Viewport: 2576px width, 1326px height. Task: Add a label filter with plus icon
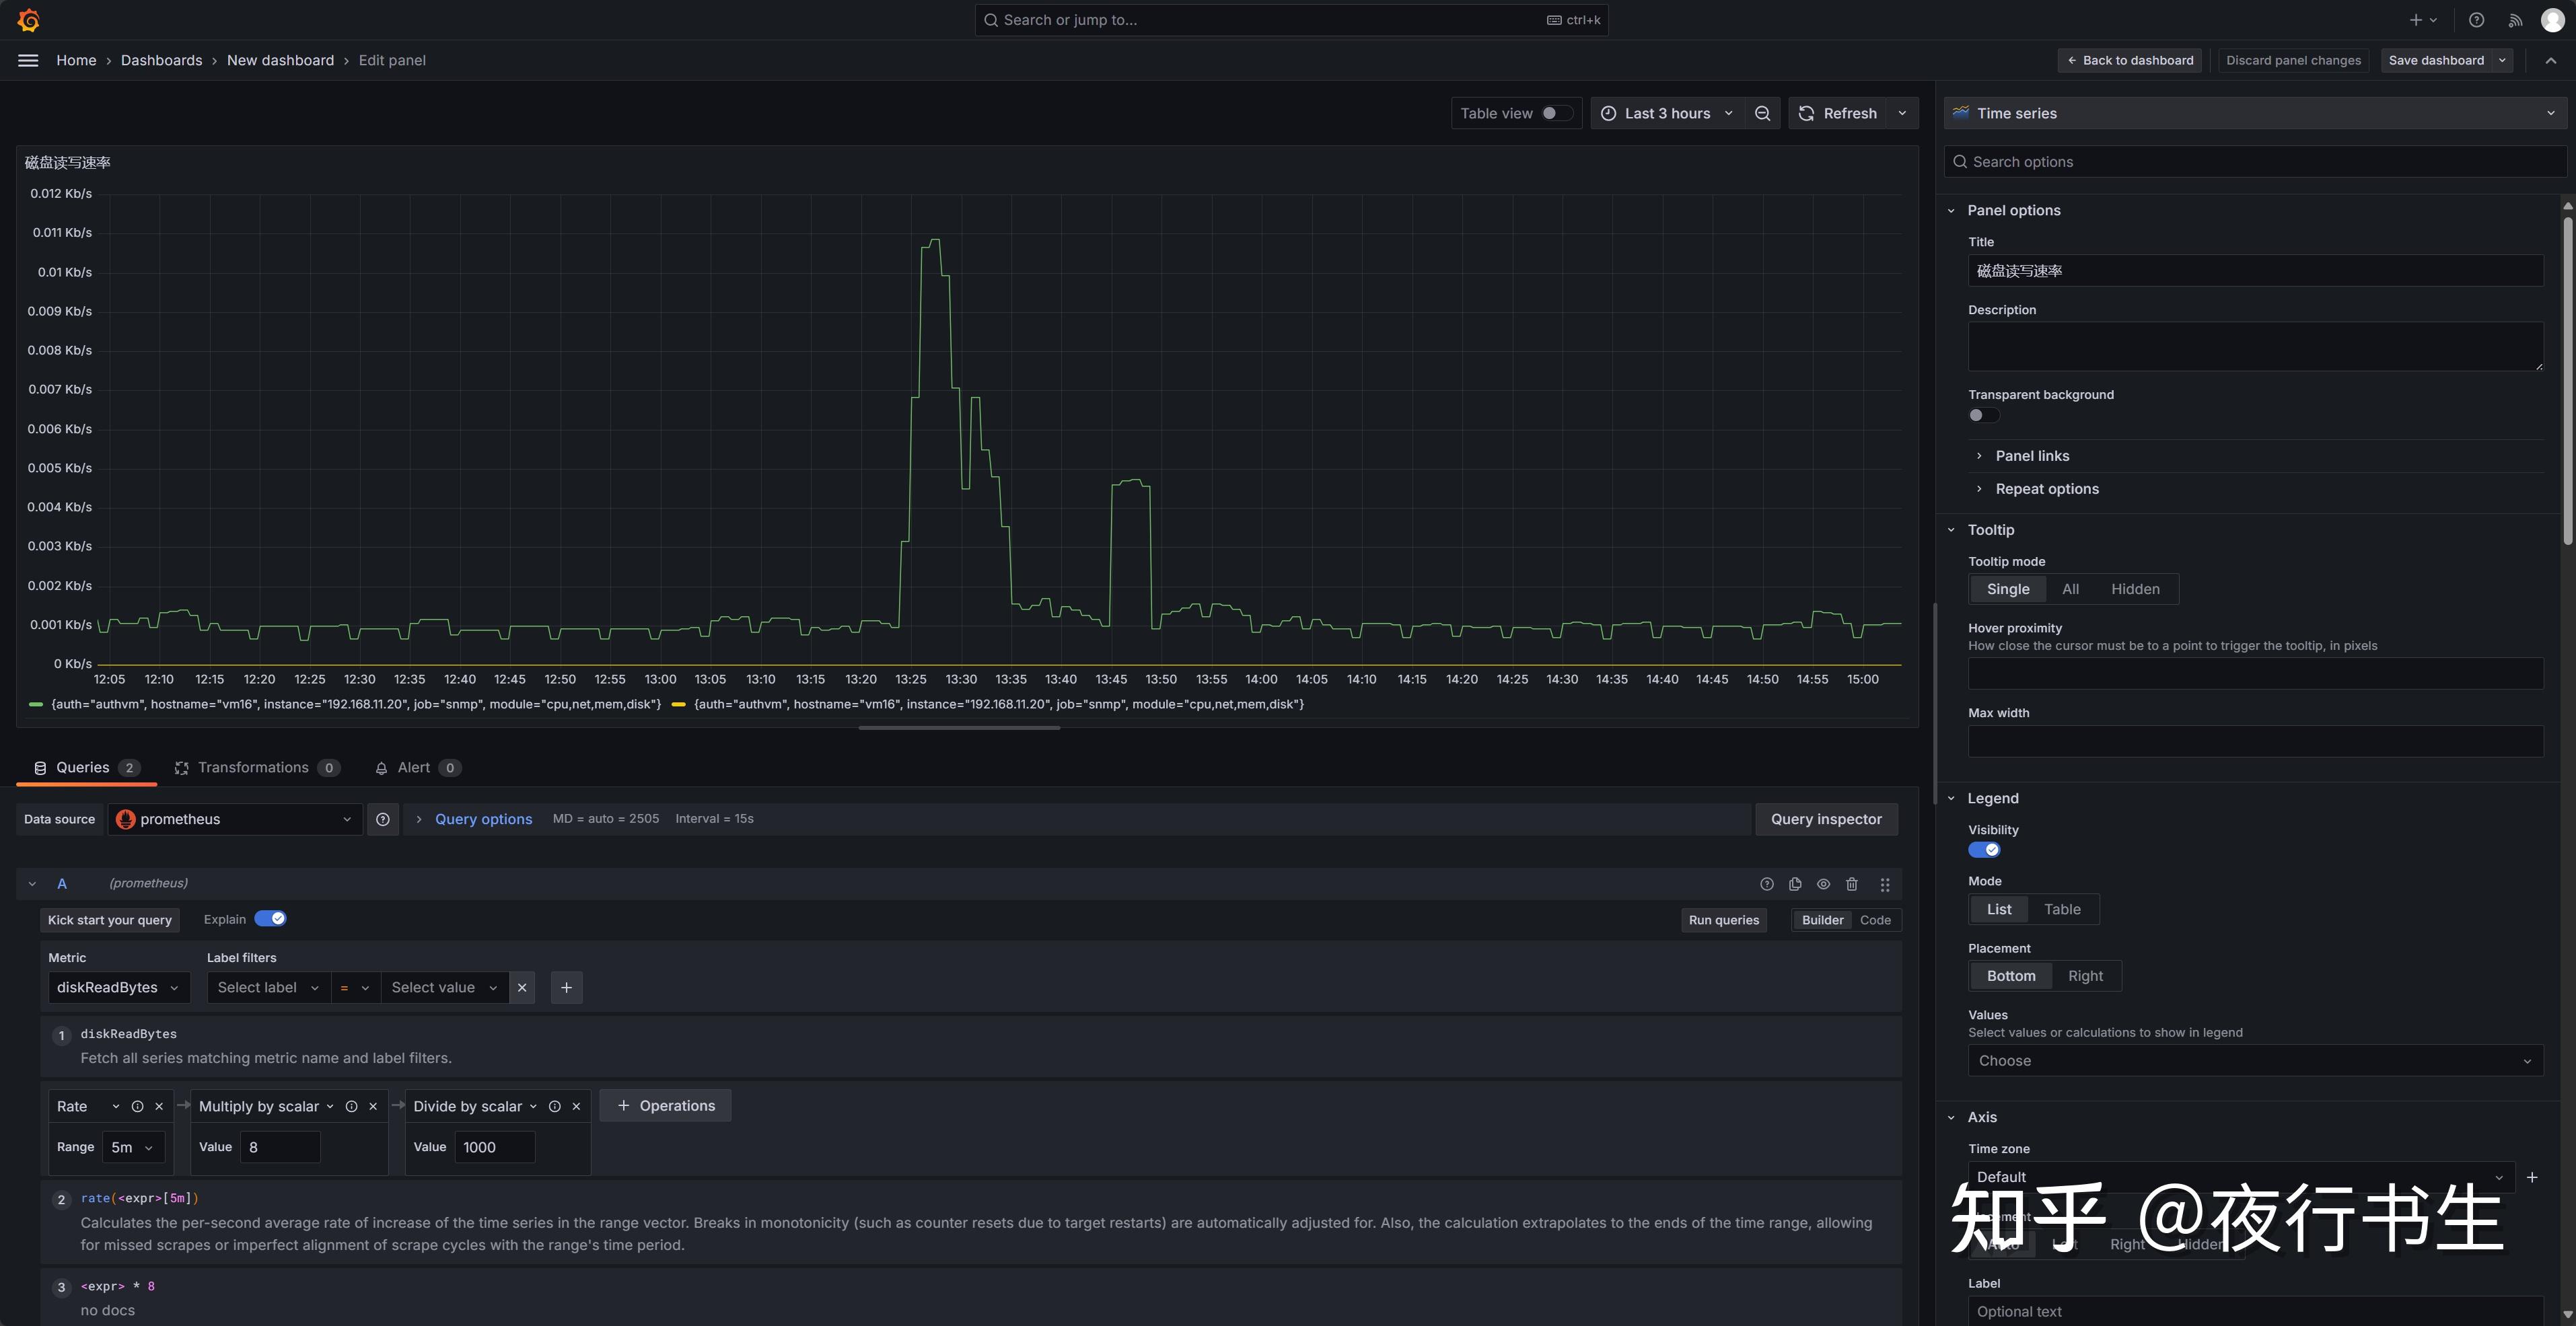[567, 988]
